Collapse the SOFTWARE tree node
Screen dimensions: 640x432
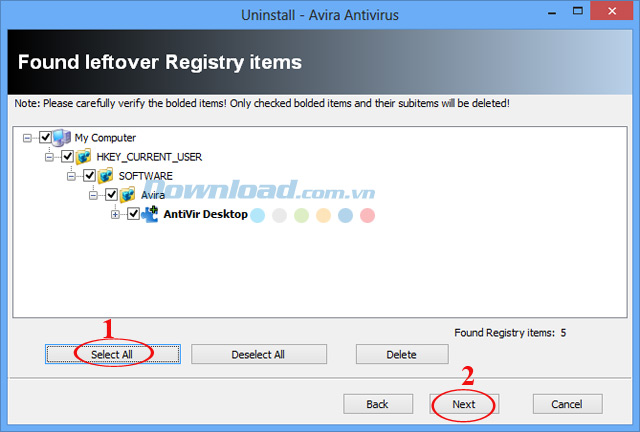pos(71,176)
